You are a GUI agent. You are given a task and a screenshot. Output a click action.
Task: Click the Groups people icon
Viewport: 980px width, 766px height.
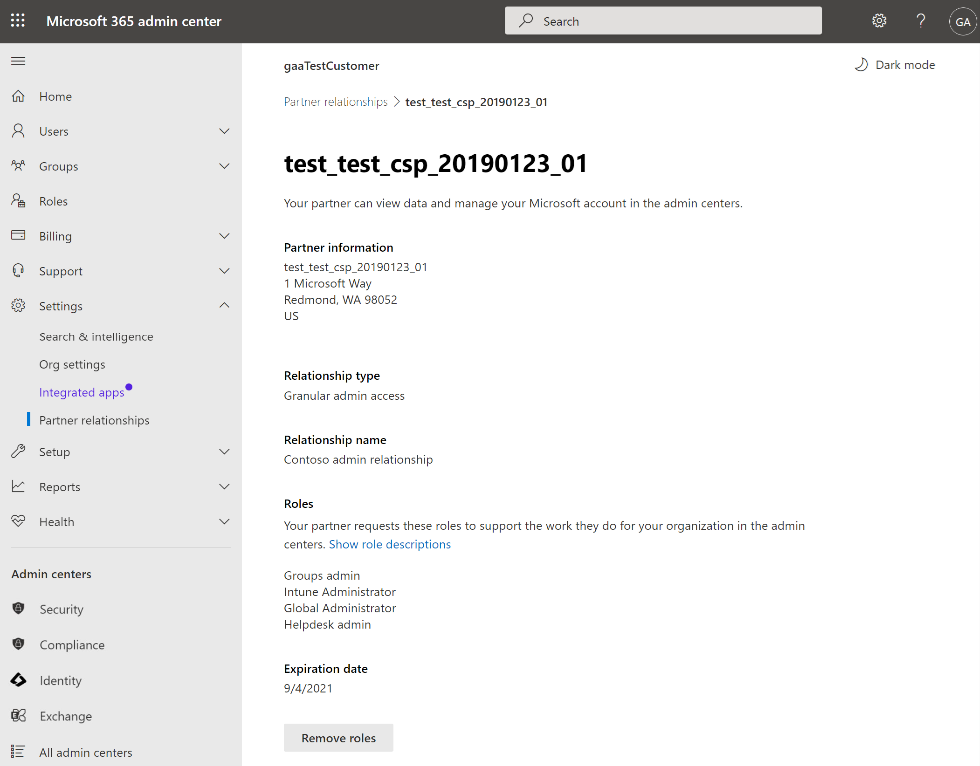point(18,166)
